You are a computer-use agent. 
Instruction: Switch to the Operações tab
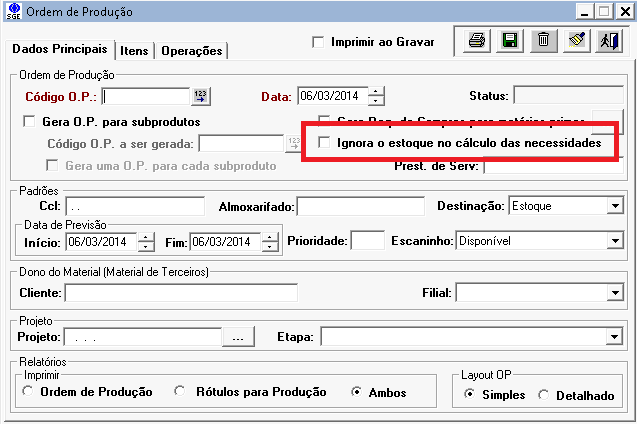pos(192,50)
